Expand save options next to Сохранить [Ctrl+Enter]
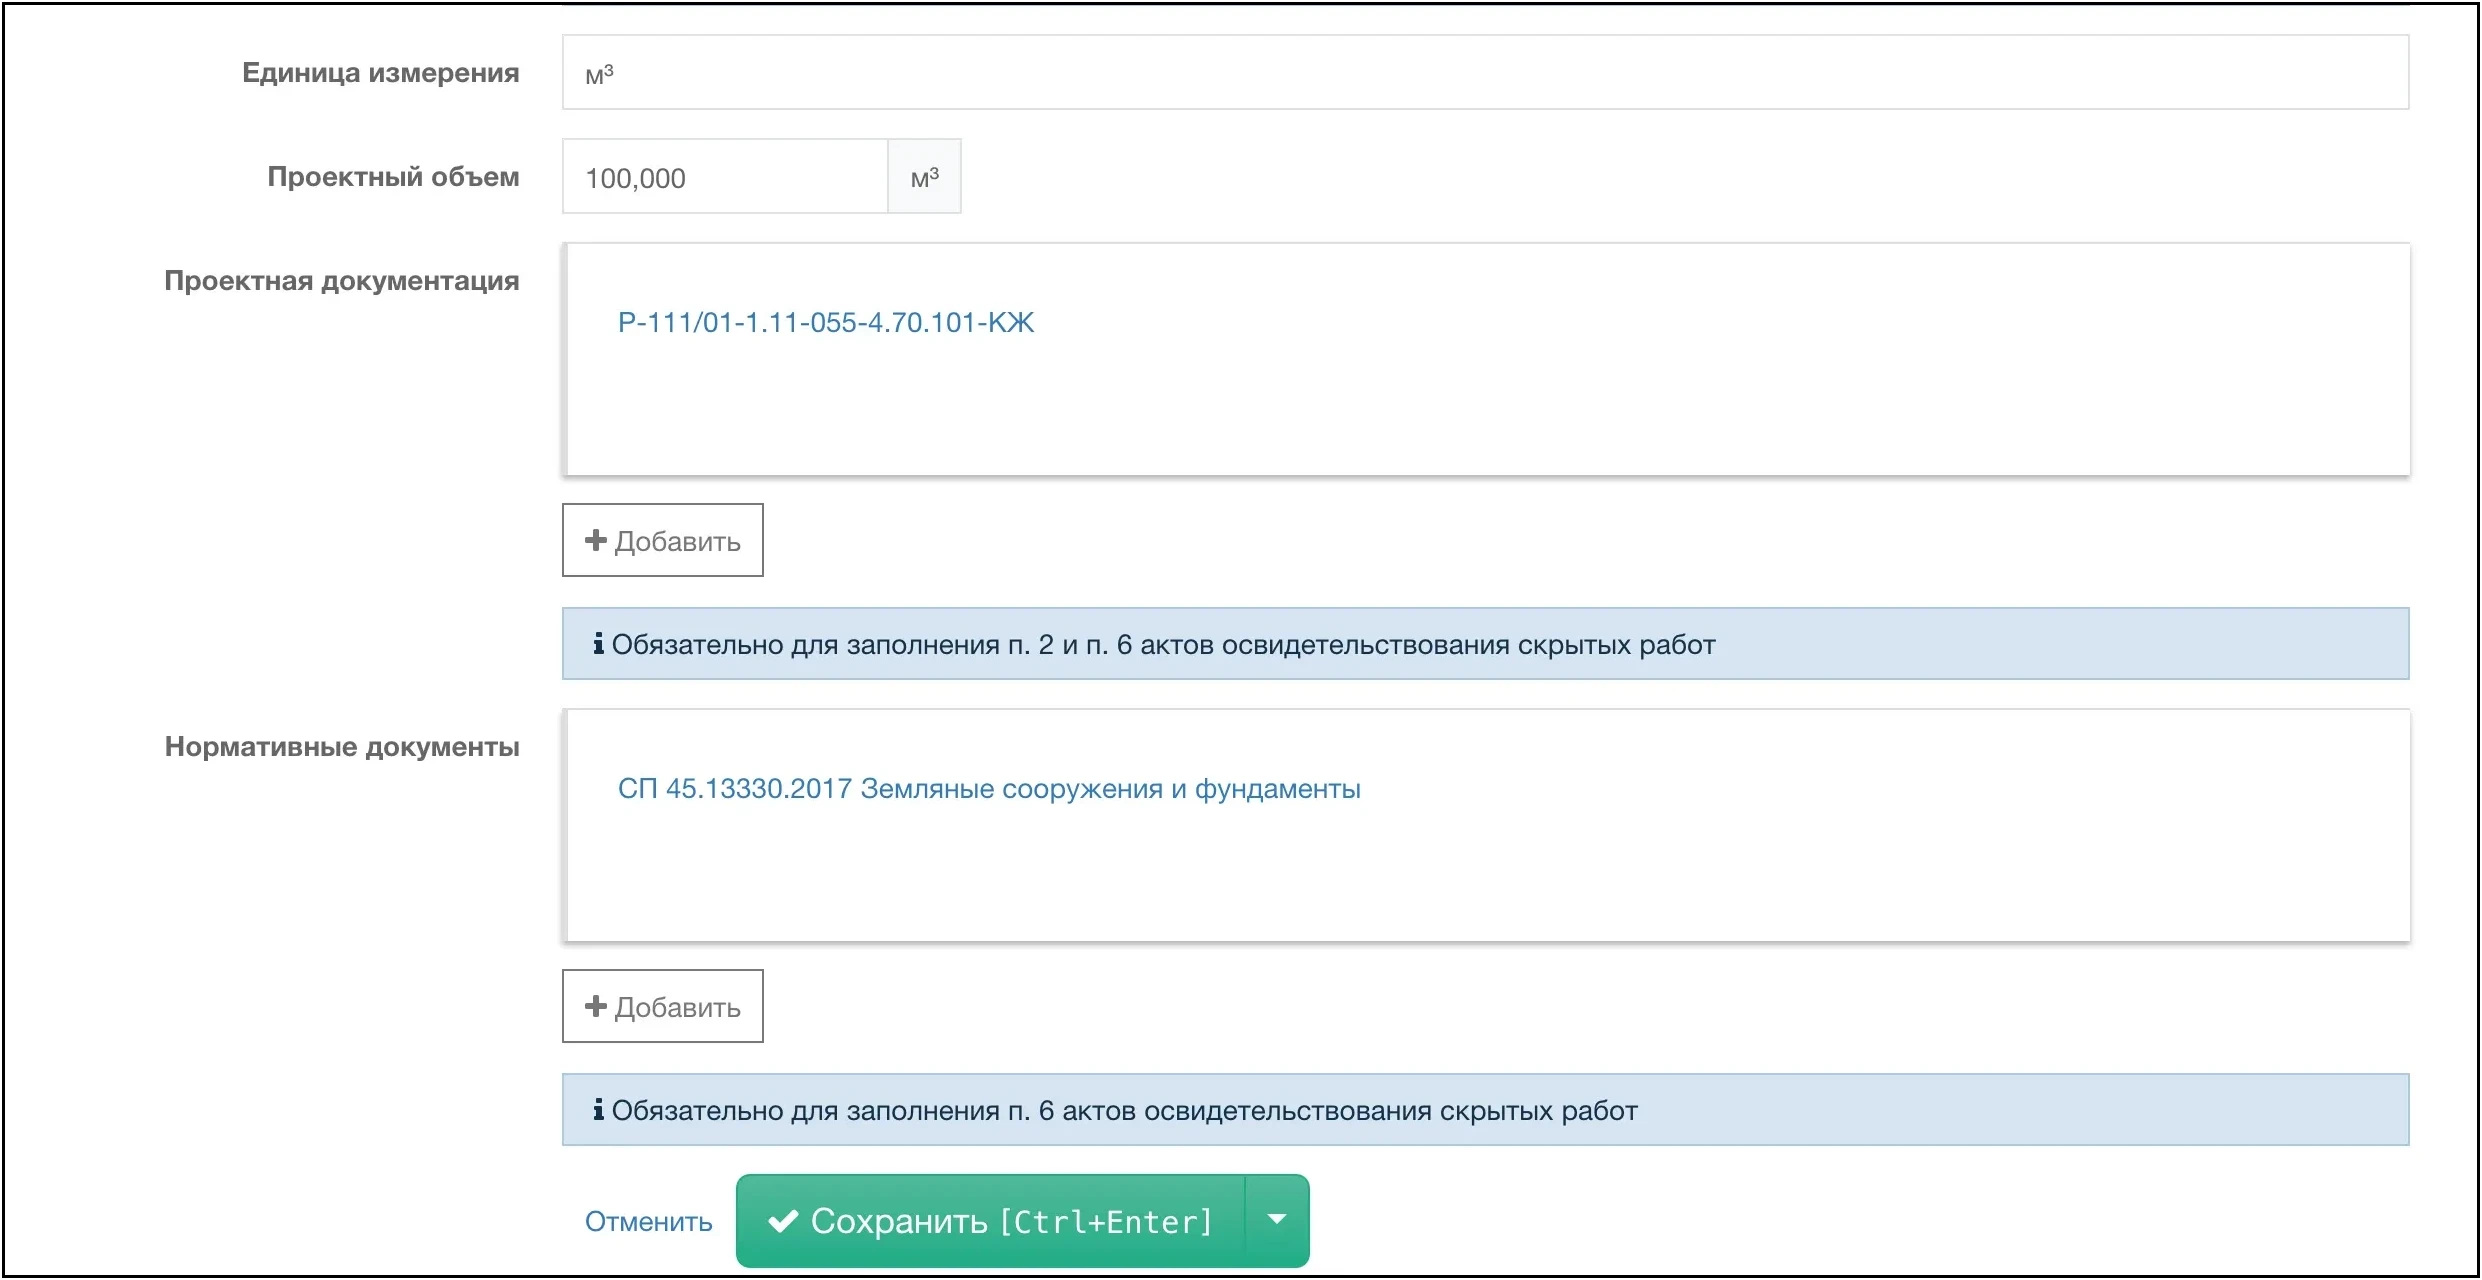The image size is (2482, 1280). 1277,1219
